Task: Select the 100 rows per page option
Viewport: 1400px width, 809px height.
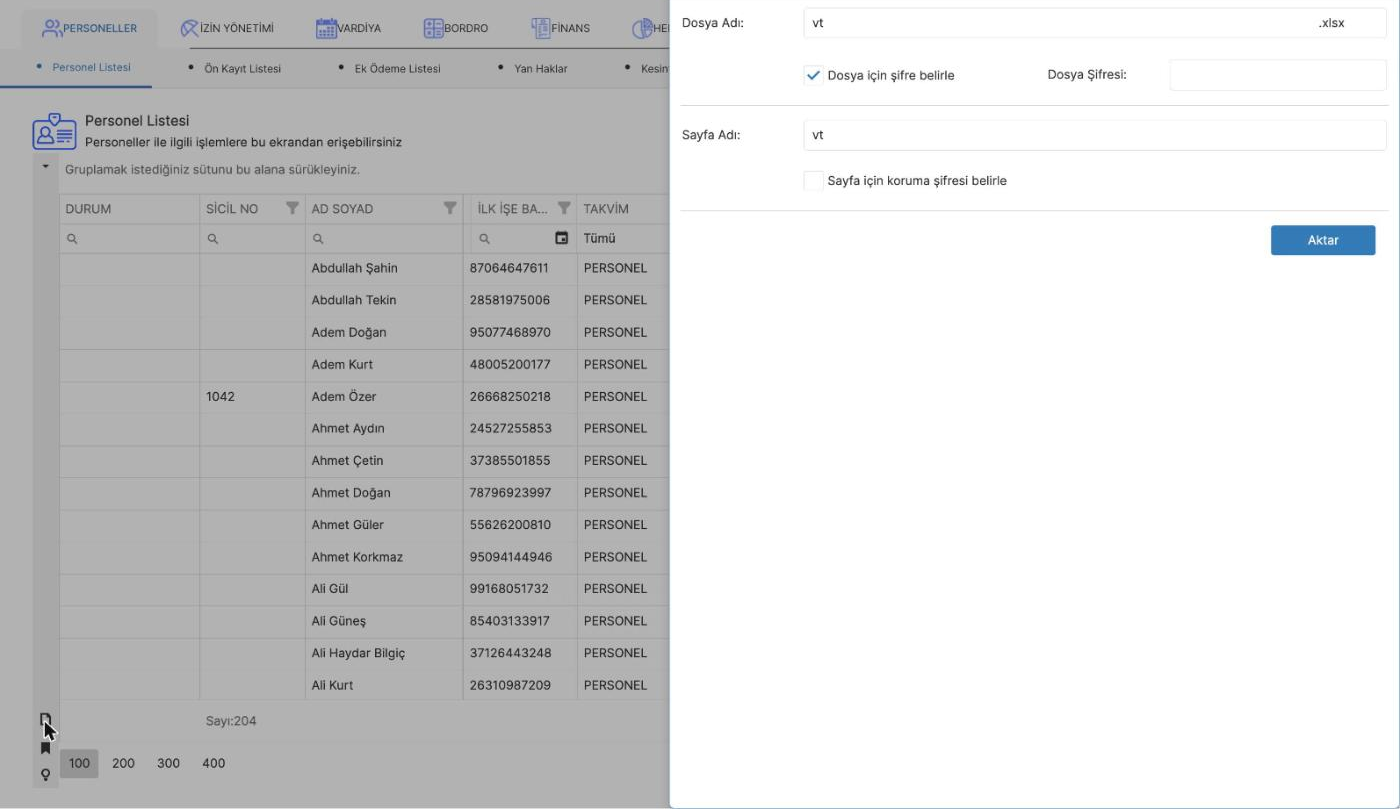Action: coord(79,763)
